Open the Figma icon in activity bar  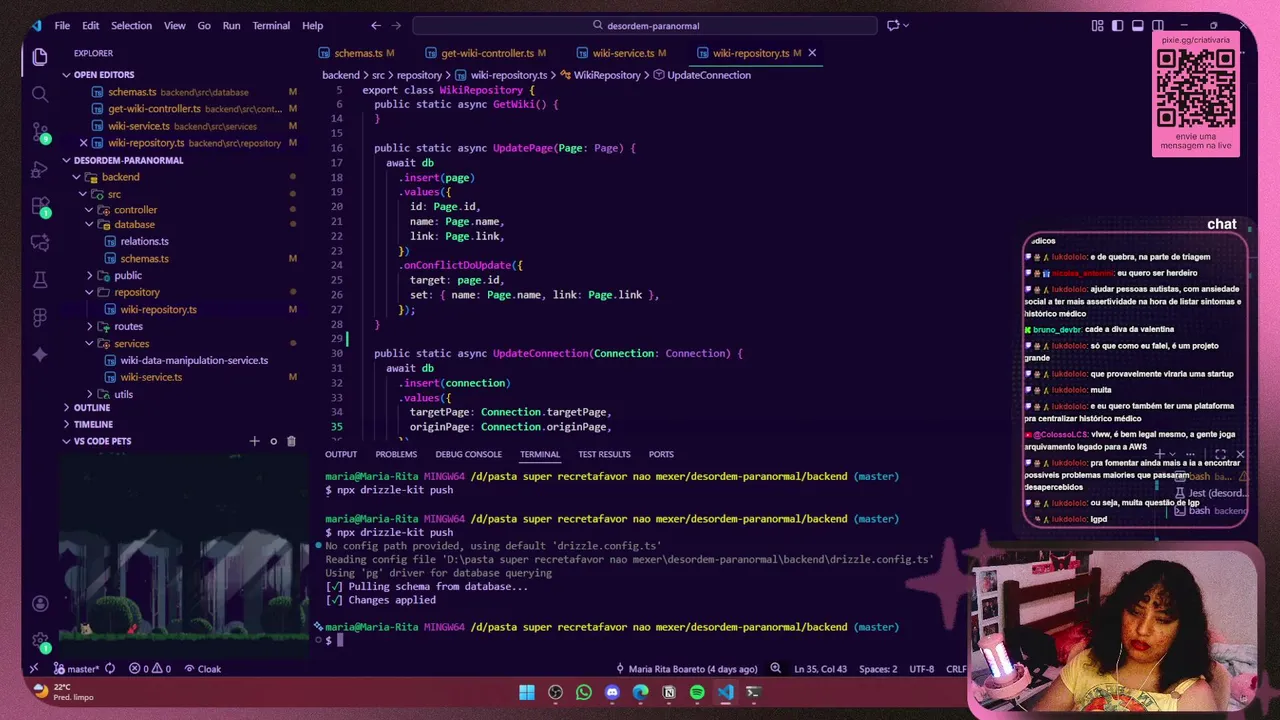point(40,317)
